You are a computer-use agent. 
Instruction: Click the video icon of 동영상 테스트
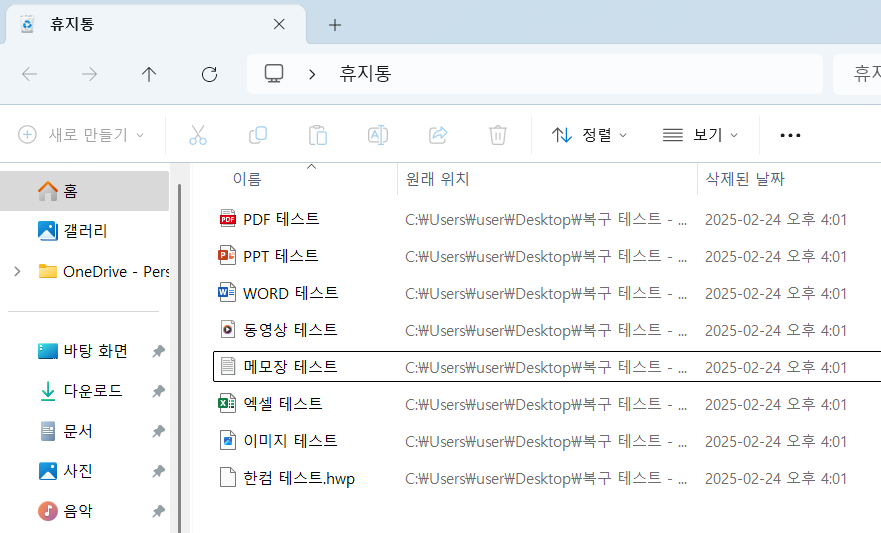click(x=228, y=330)
